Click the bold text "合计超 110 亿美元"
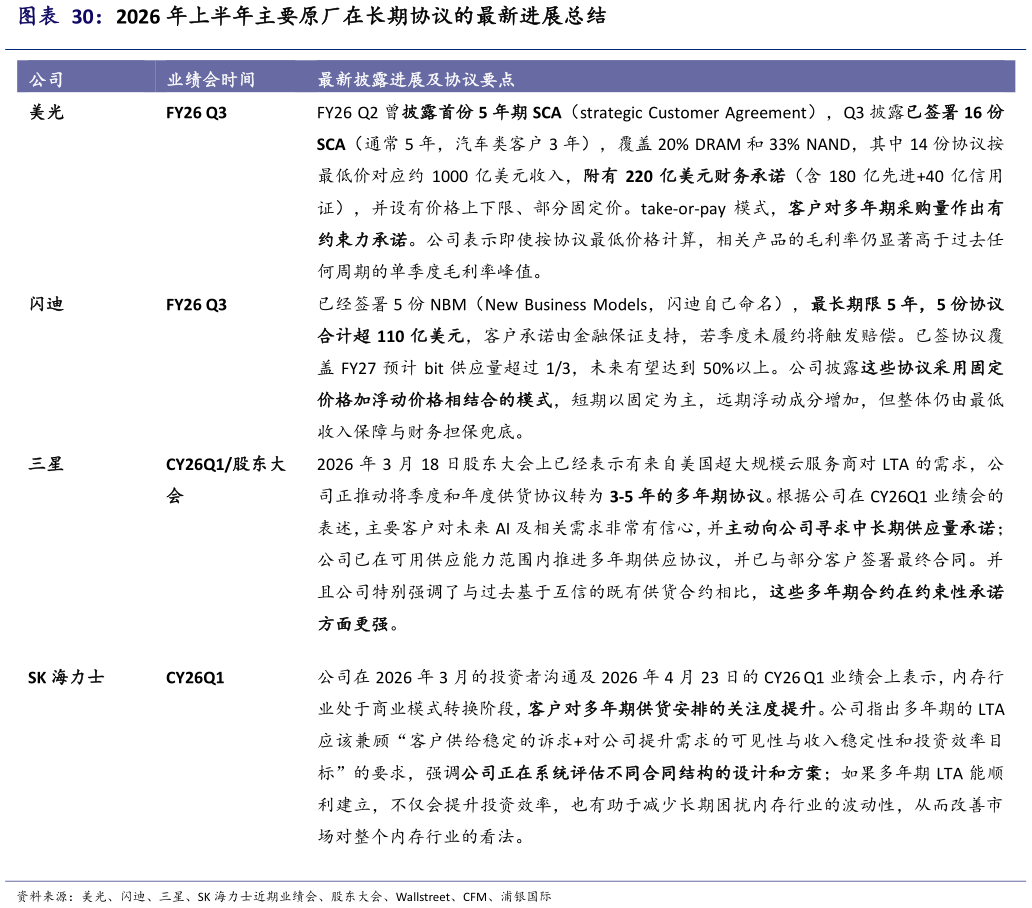 point(391,336)
